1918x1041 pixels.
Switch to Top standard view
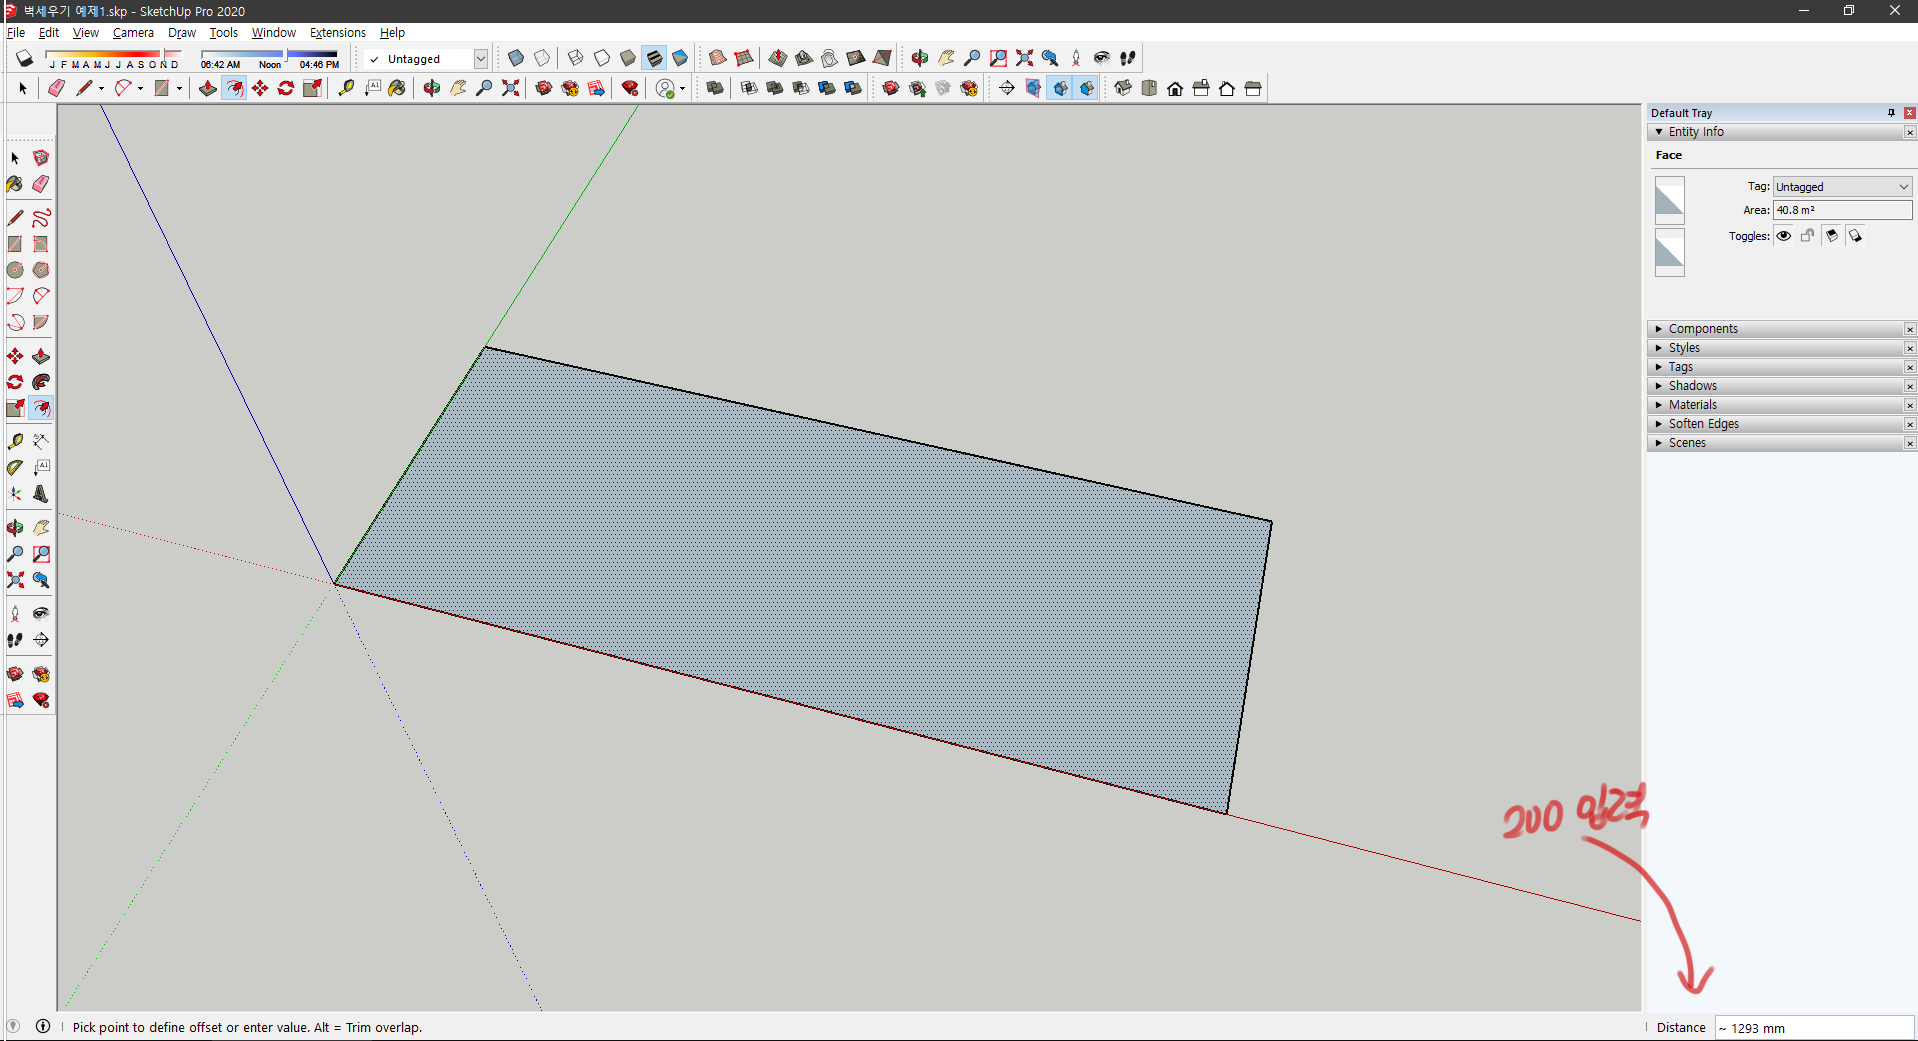(x=1149, y=88)
